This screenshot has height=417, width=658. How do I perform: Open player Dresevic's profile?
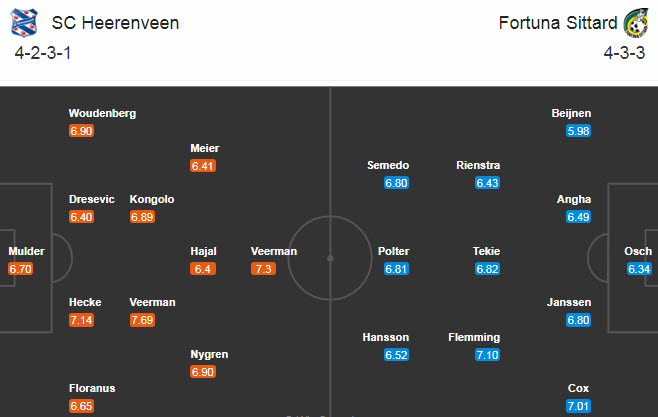[93, 199]
